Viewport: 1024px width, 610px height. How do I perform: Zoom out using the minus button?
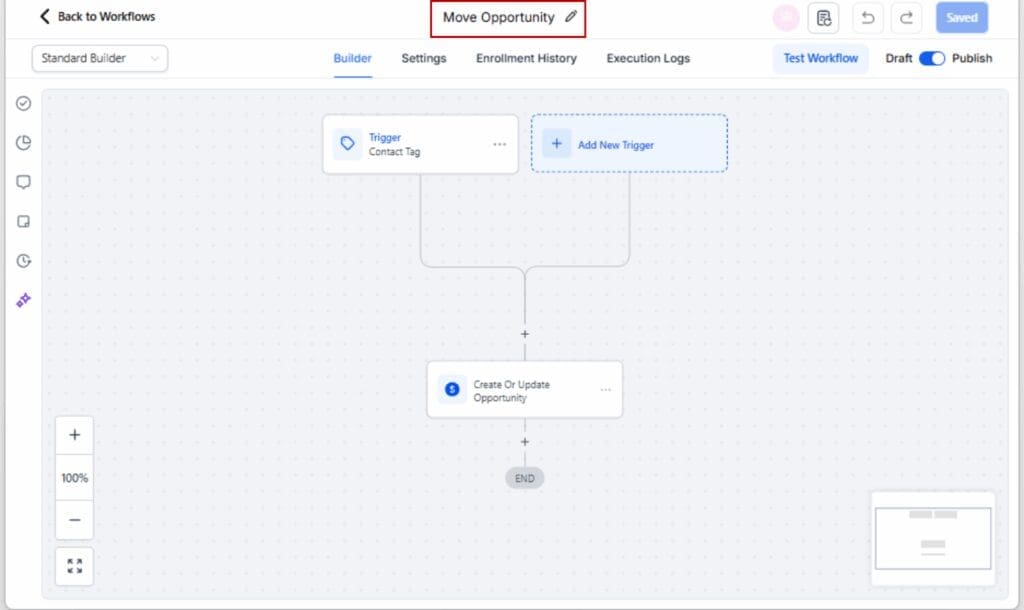pyautogui.click(x=74, y=520)
